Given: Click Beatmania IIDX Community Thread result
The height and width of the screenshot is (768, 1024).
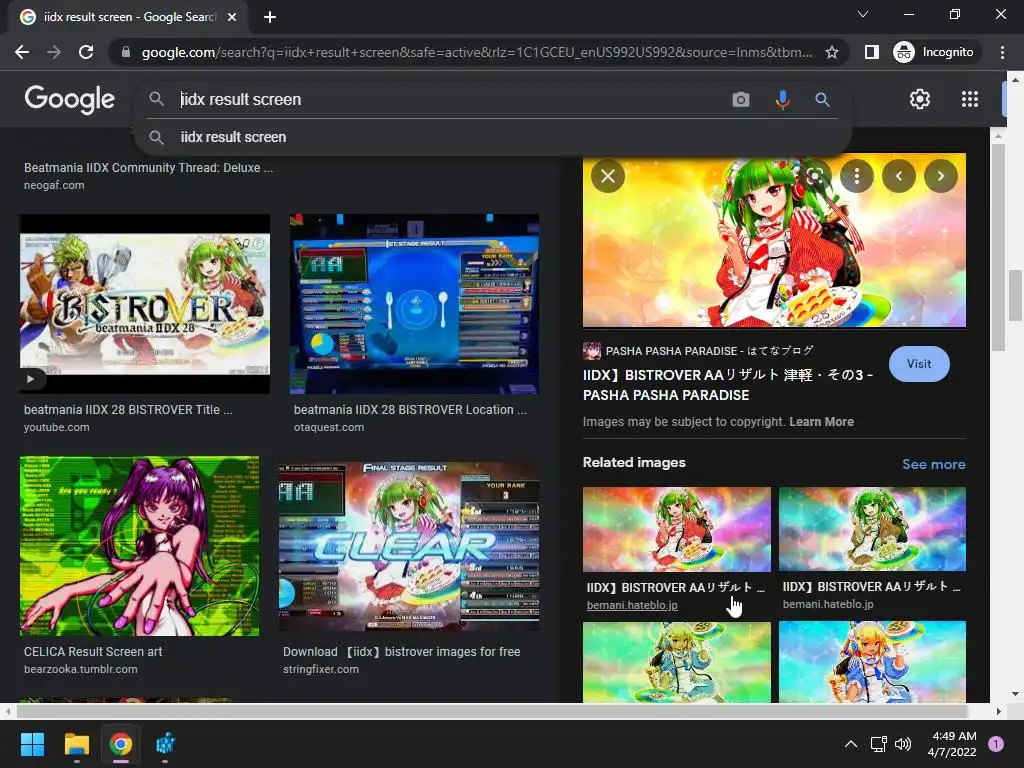Looking at the screenshot, I should pyautogui.click(x=148, y=168).
